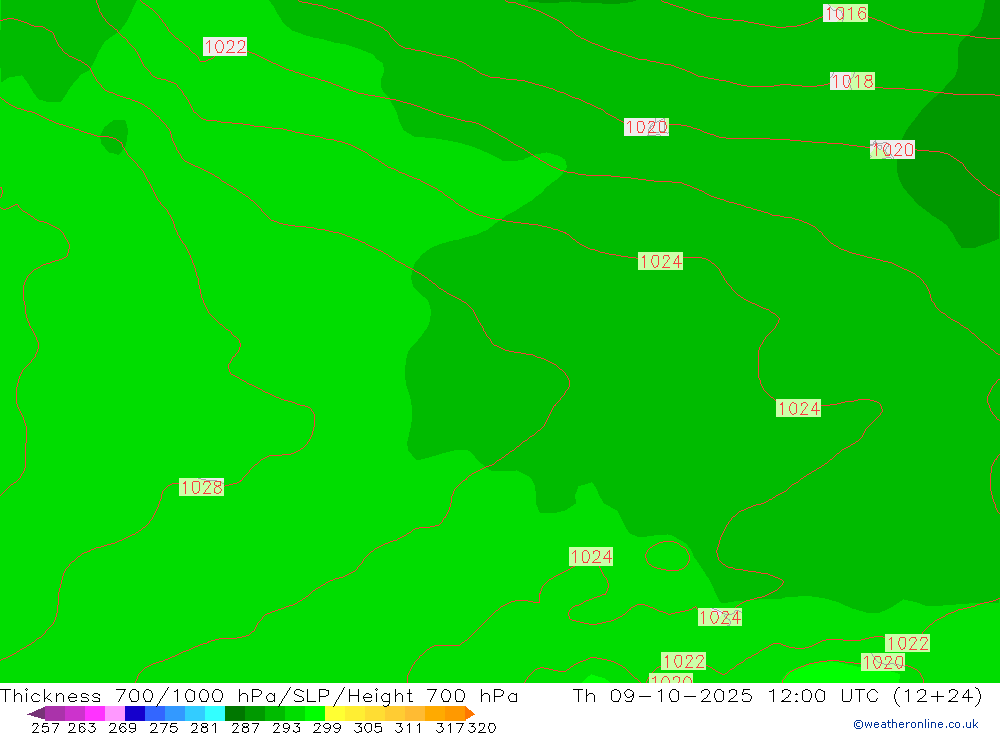Screen dimensions: 1000x733
Task: Click the 1020 label right below the lower-right 1022
Action: point(883,662)
